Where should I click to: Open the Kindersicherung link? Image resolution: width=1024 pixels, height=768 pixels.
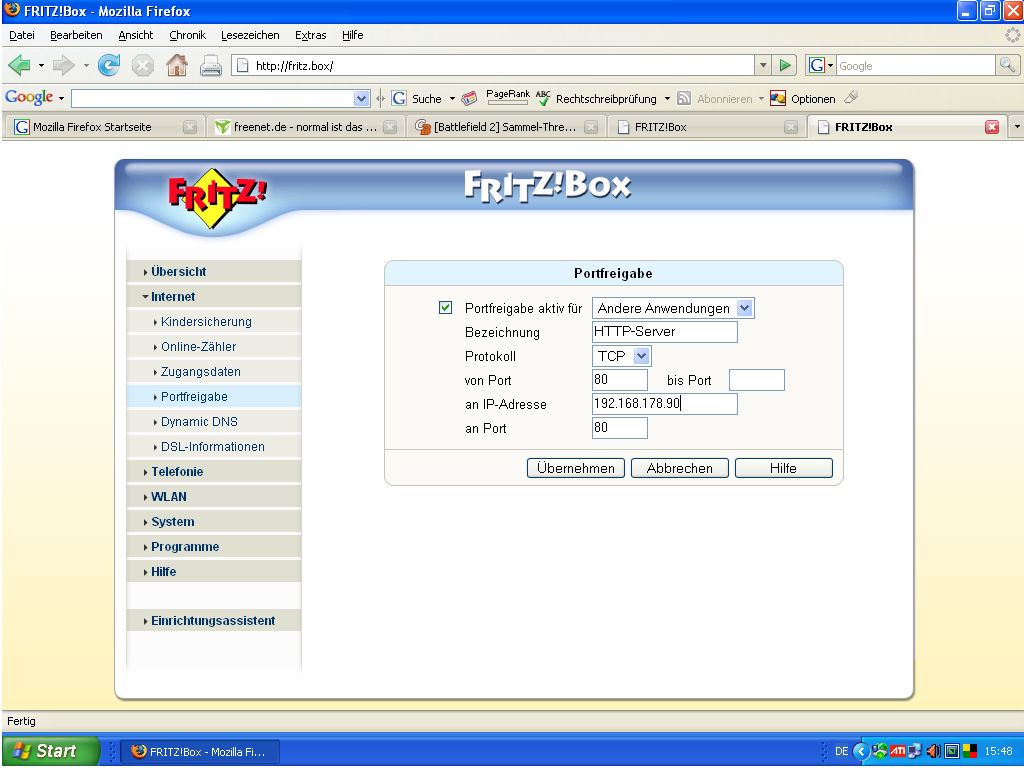(x=206, y=322)
